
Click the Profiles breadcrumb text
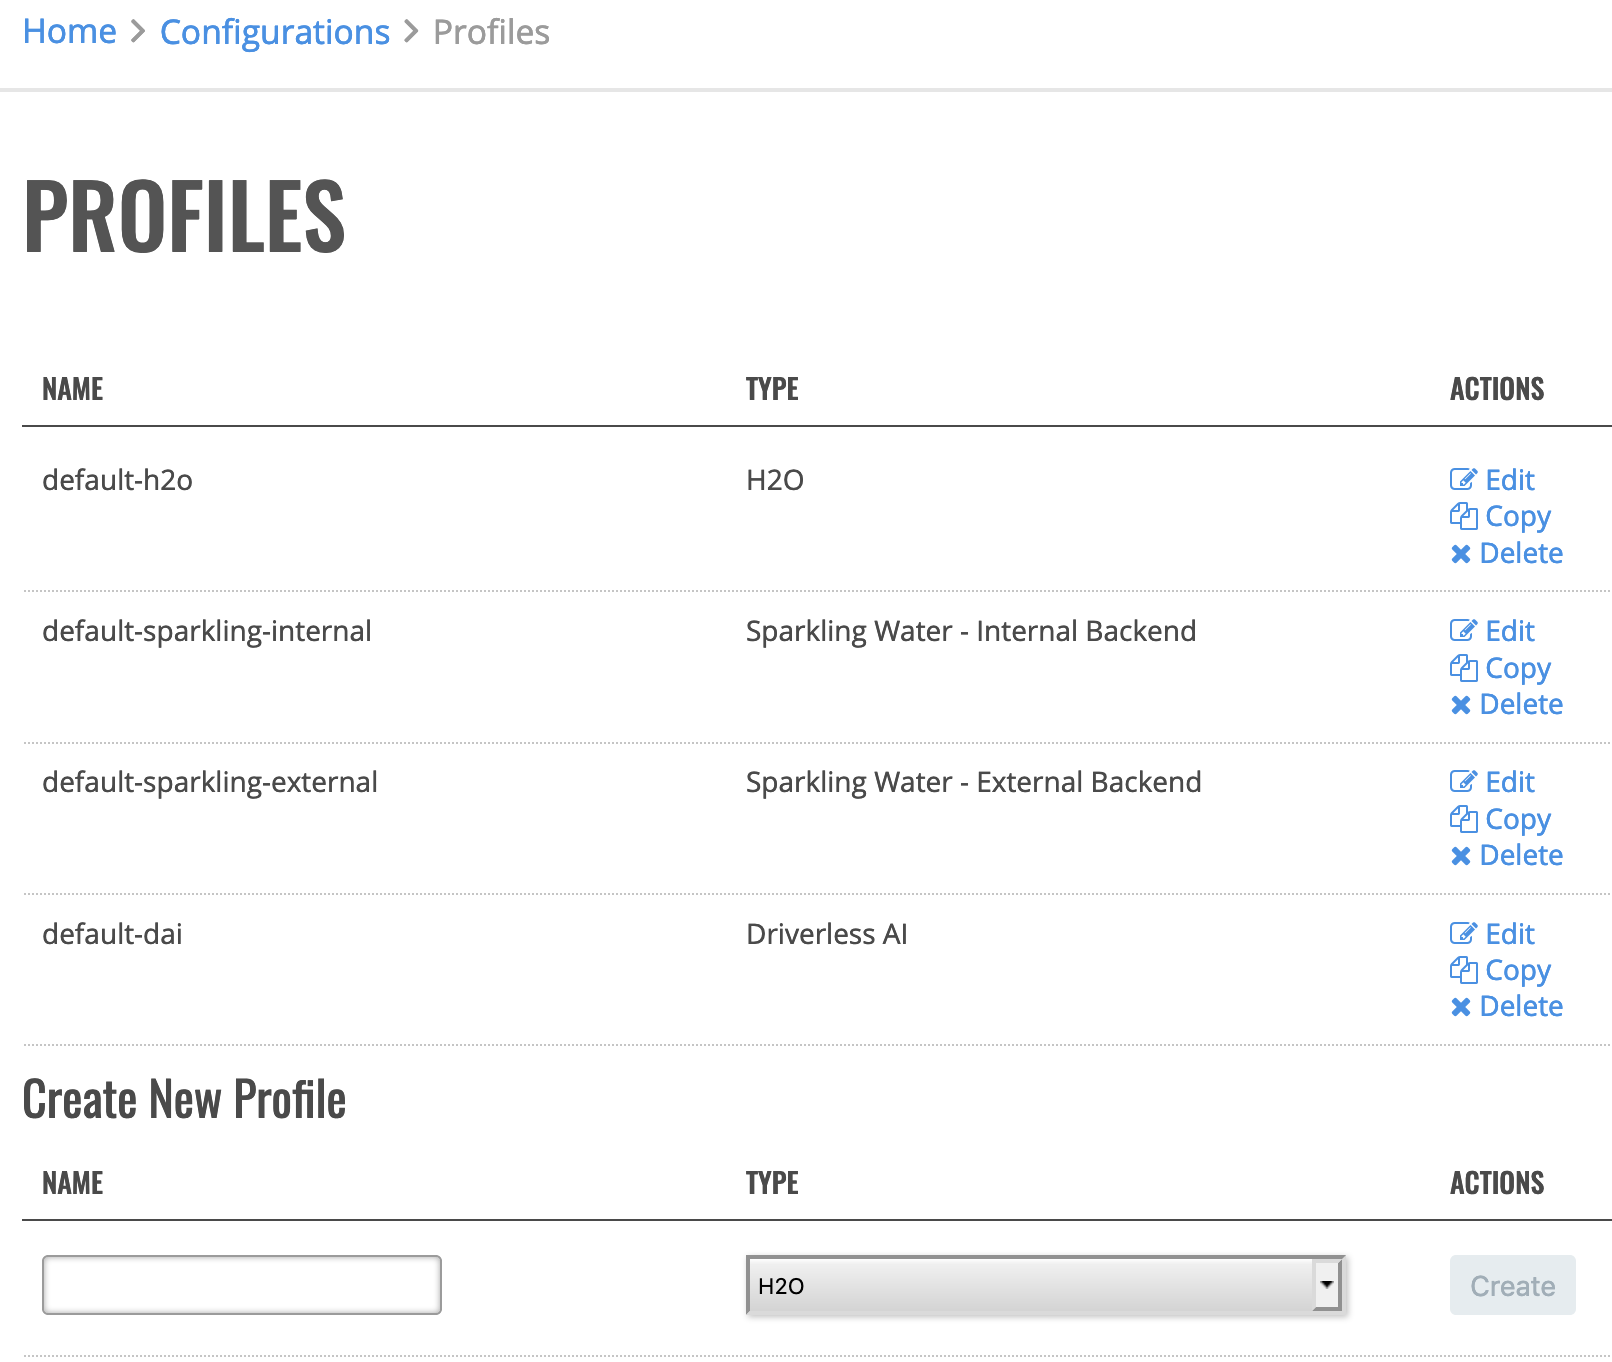(x=491, y=32)
